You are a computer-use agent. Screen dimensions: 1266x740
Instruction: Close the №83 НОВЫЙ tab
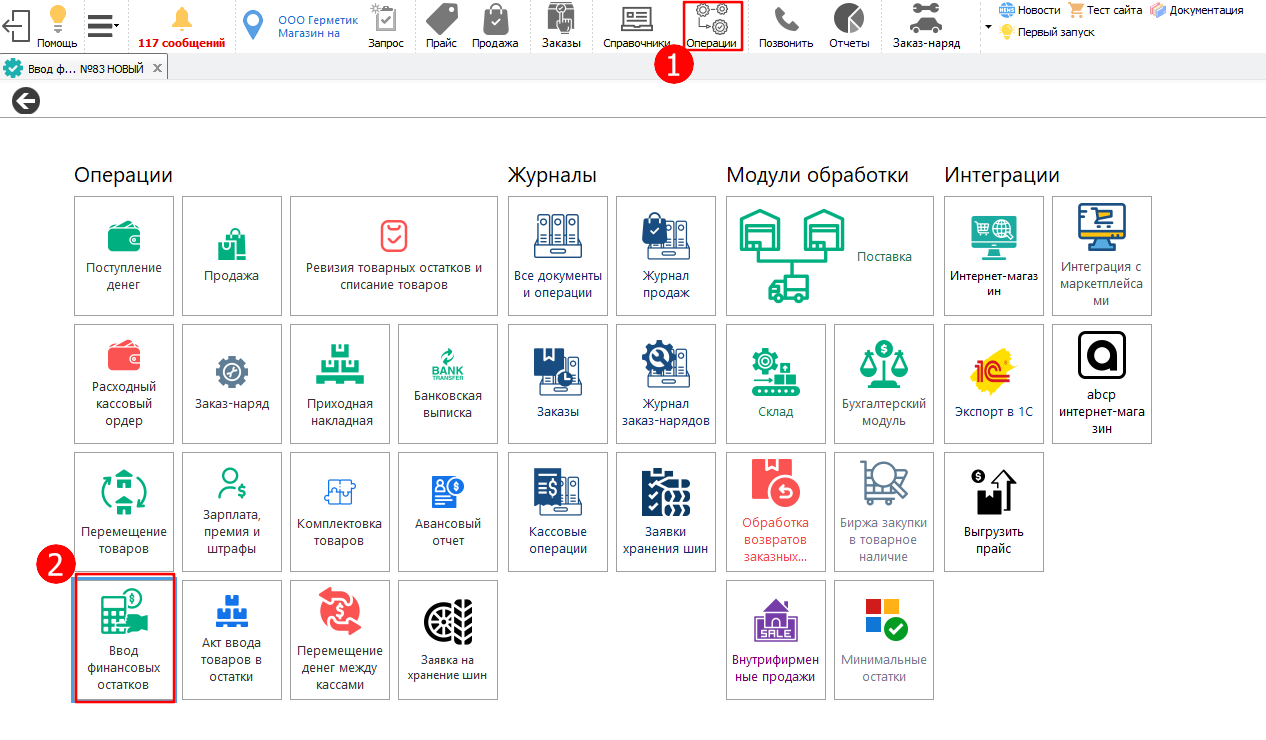point(158,68)
